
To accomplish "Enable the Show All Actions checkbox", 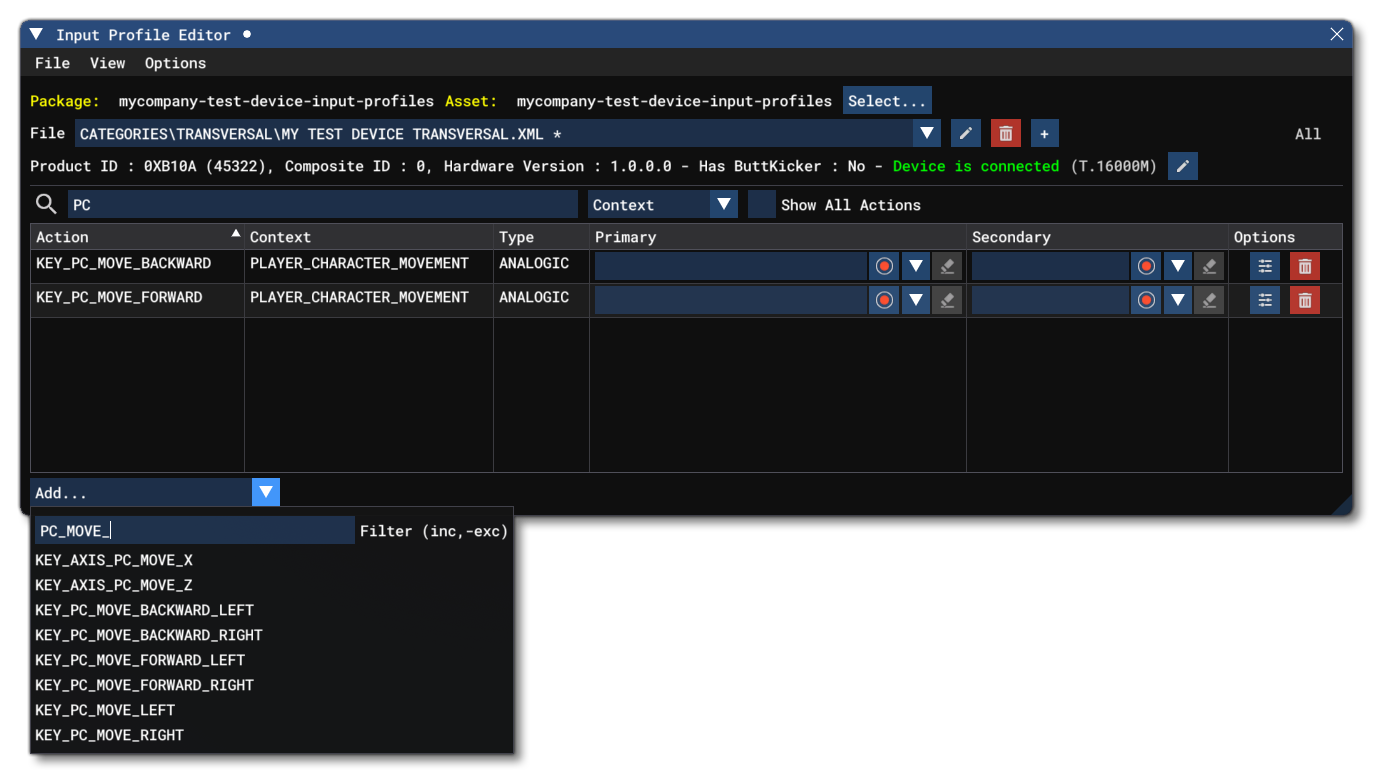I will pos(761,204).
